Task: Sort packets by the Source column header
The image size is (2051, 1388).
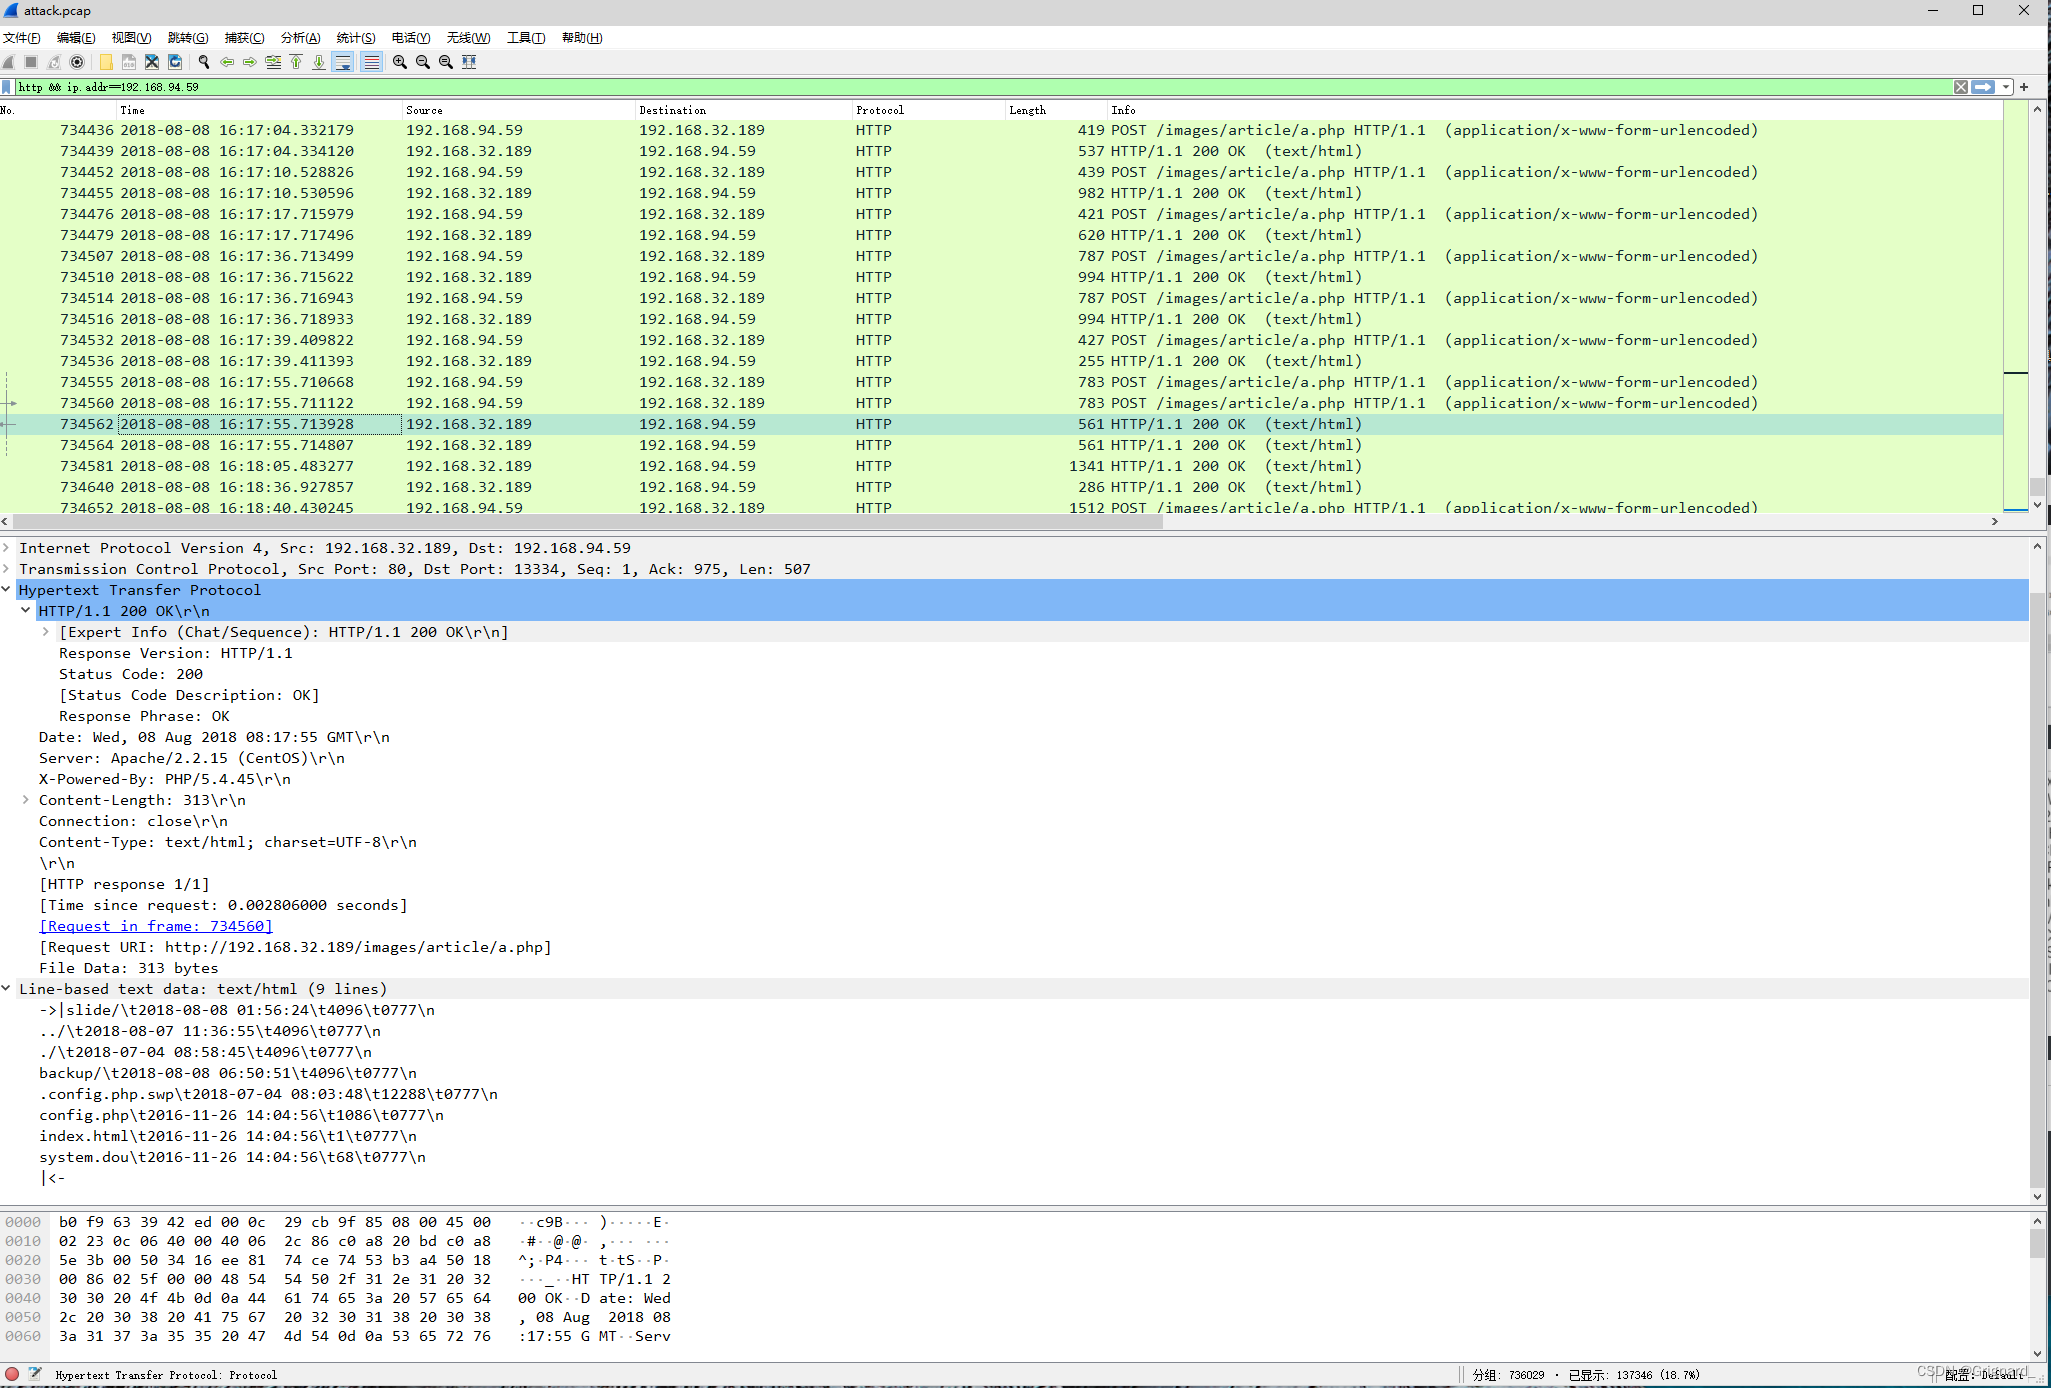Action: pyautogui.click(x=518, y=110)
